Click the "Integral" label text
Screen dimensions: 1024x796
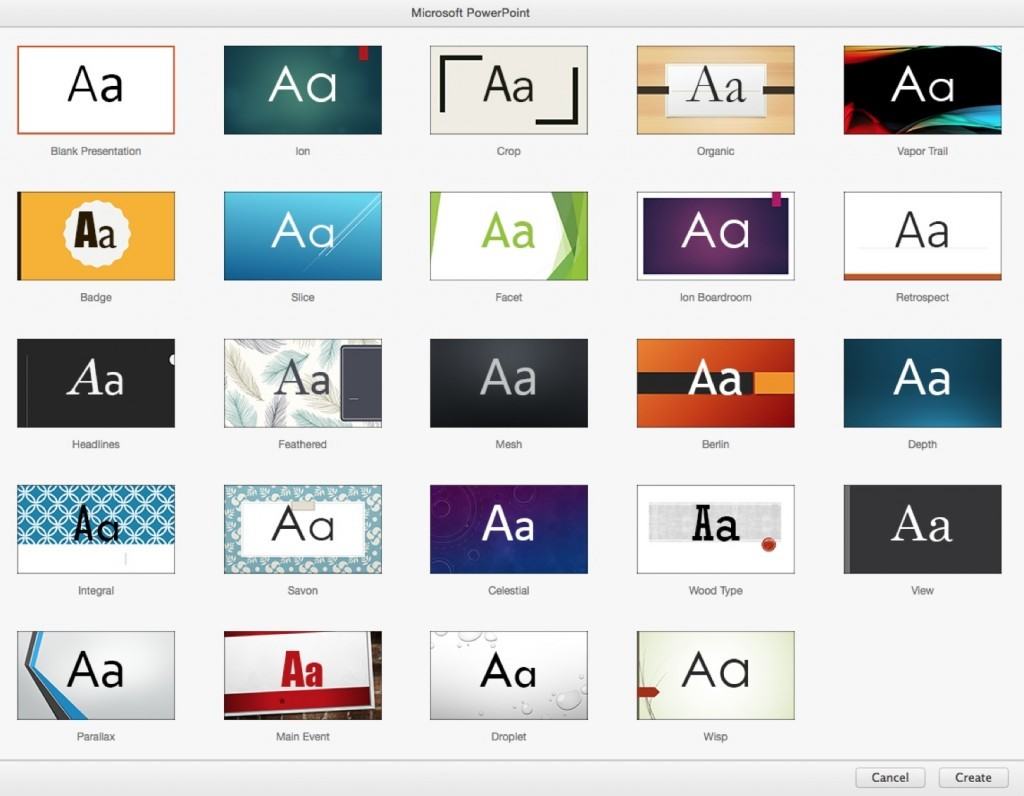[96, 590]
